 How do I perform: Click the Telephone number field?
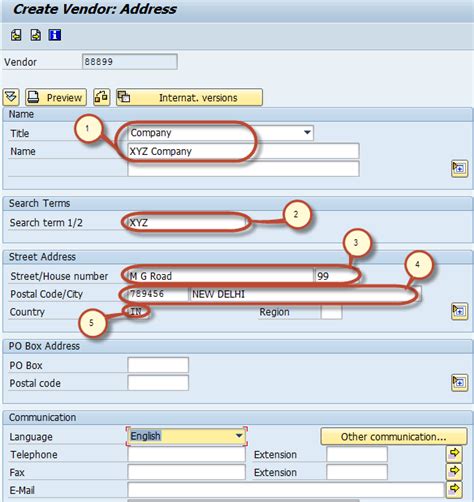[186, 454]
